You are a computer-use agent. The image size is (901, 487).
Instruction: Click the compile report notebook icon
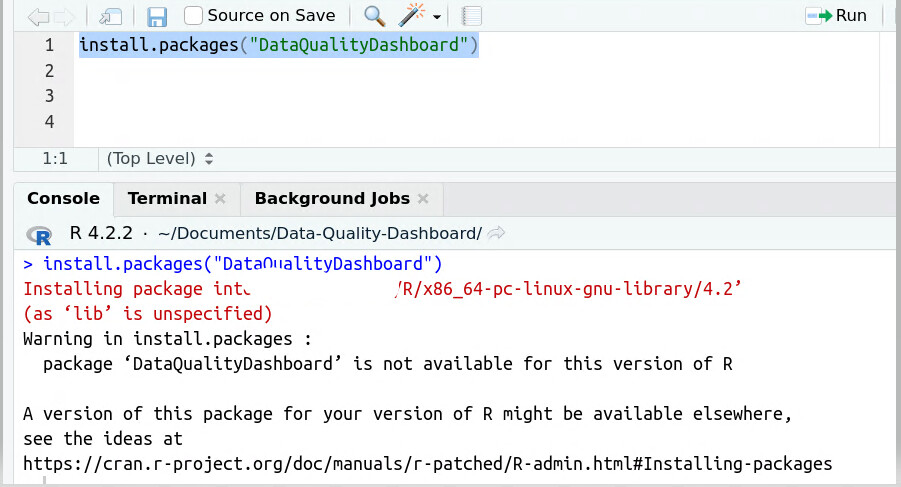pos(472,16)
